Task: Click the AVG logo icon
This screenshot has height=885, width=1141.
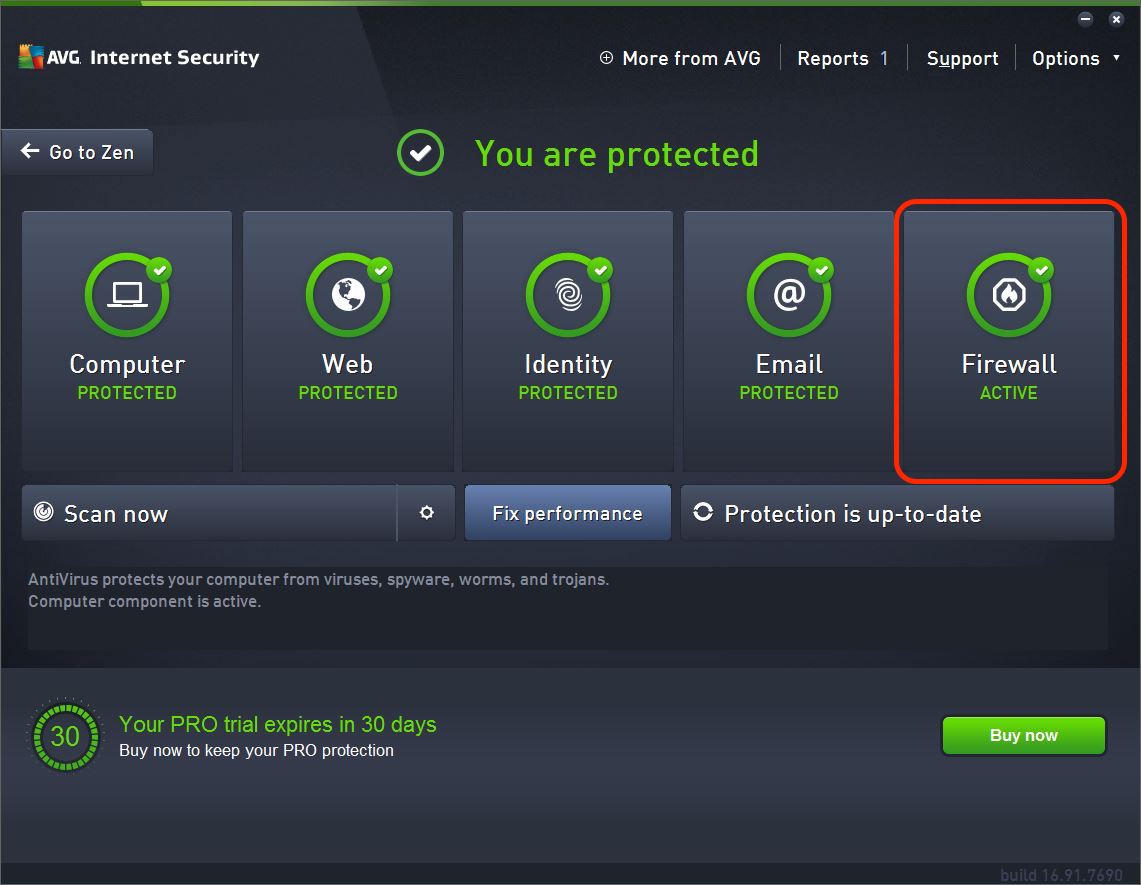Action: click(31, 57)
